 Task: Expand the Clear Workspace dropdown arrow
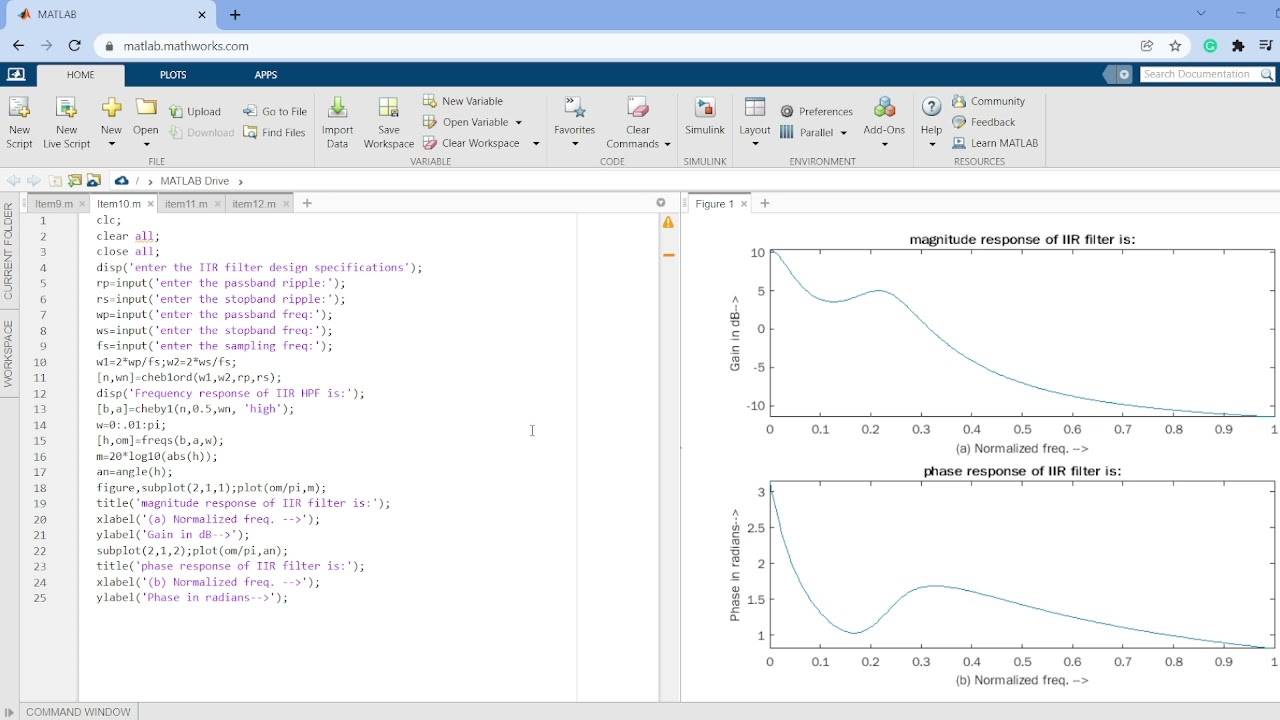(535, 143)
